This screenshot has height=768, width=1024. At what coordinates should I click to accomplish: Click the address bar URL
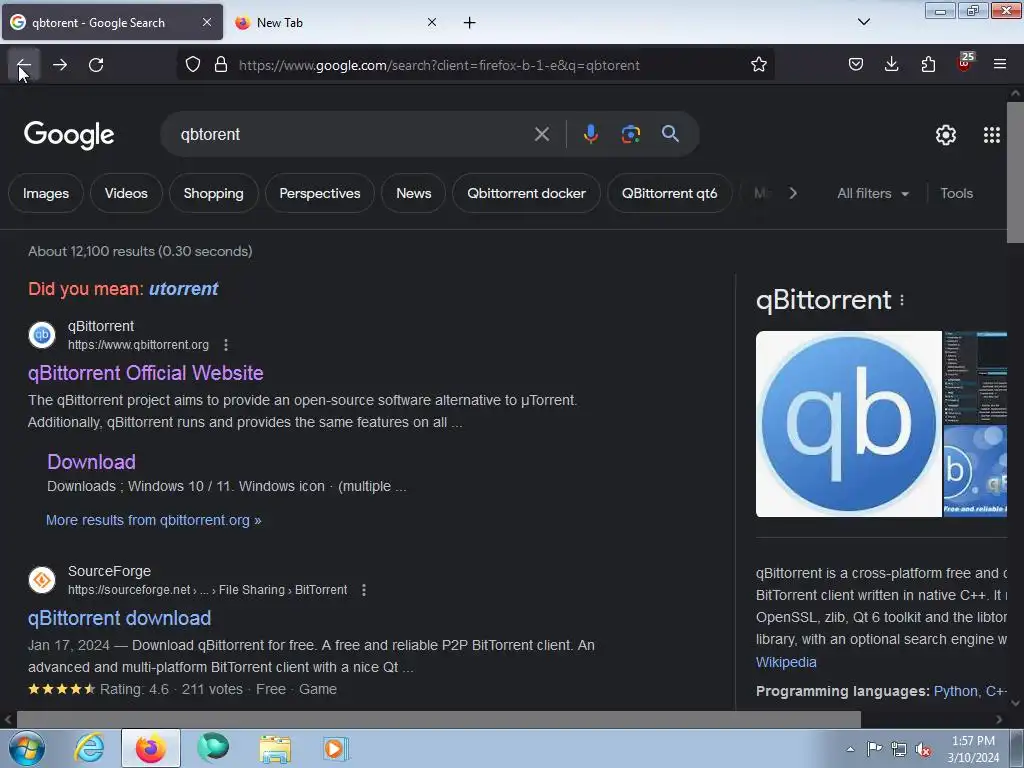pos(439,65)
